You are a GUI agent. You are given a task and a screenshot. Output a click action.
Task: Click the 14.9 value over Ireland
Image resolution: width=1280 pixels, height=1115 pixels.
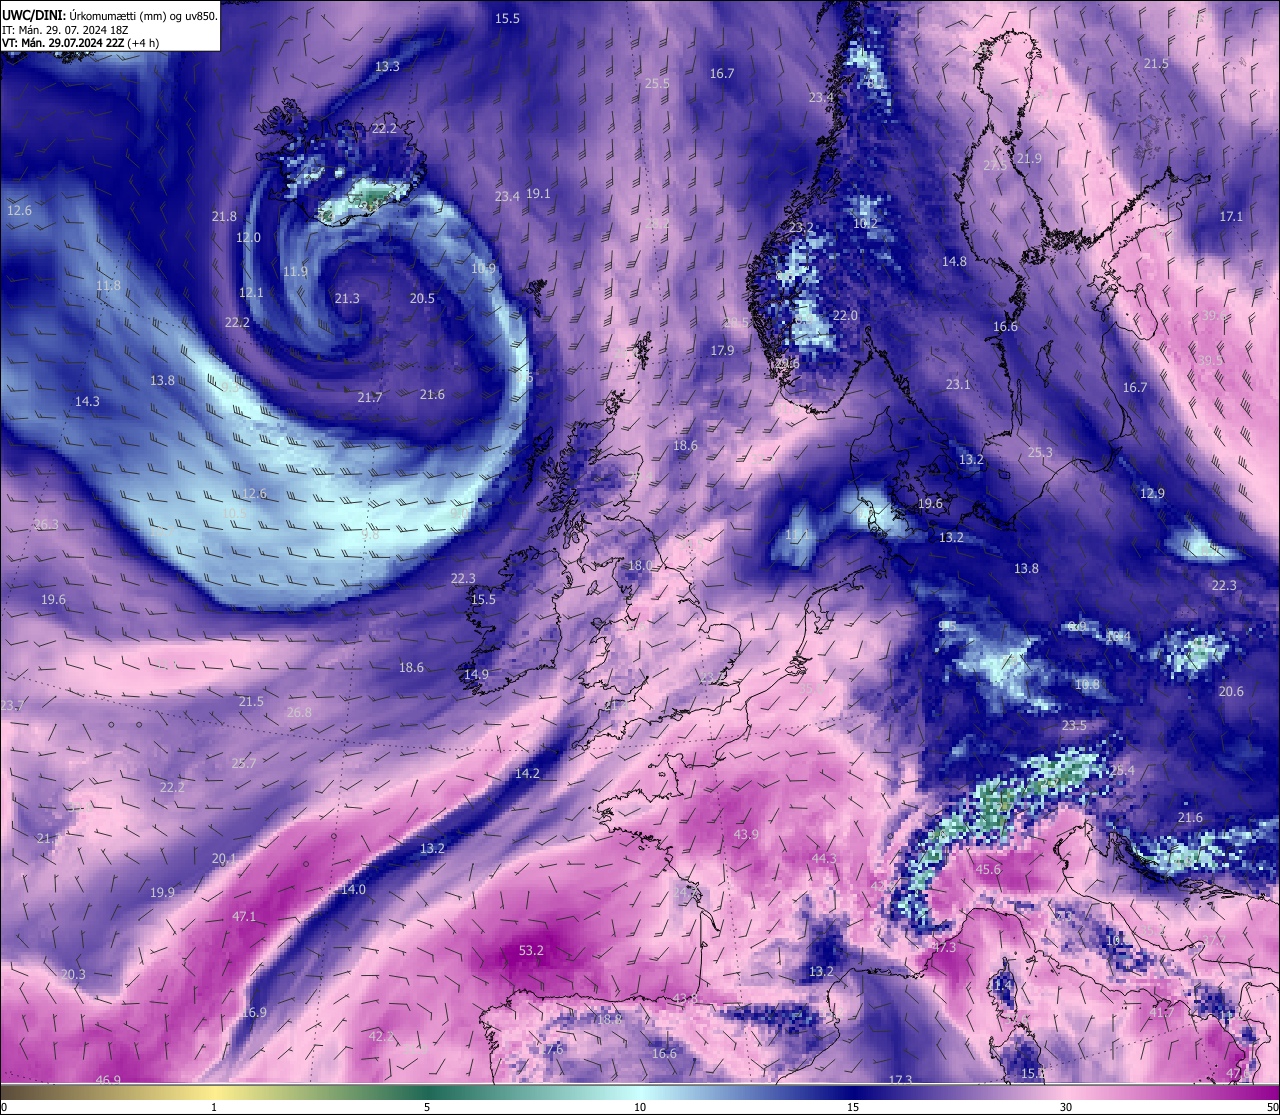476,674
